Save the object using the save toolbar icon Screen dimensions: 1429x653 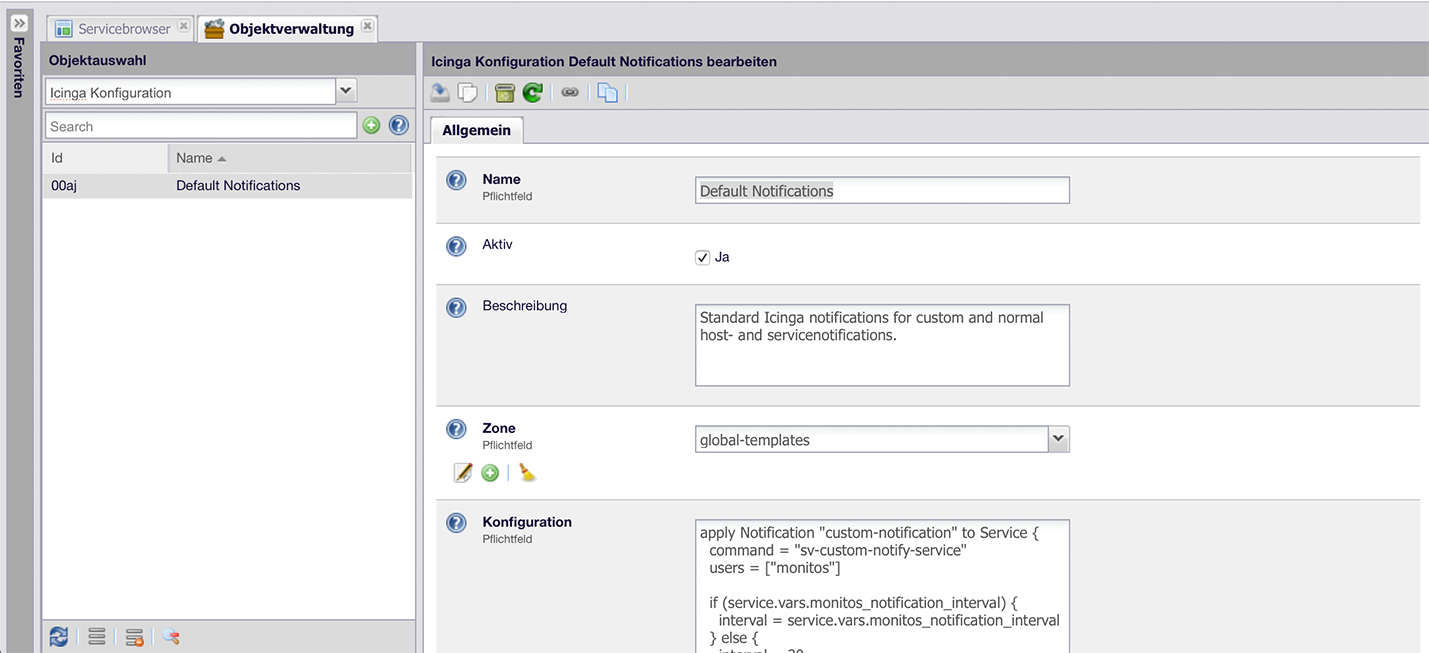[x=440, y=93]
